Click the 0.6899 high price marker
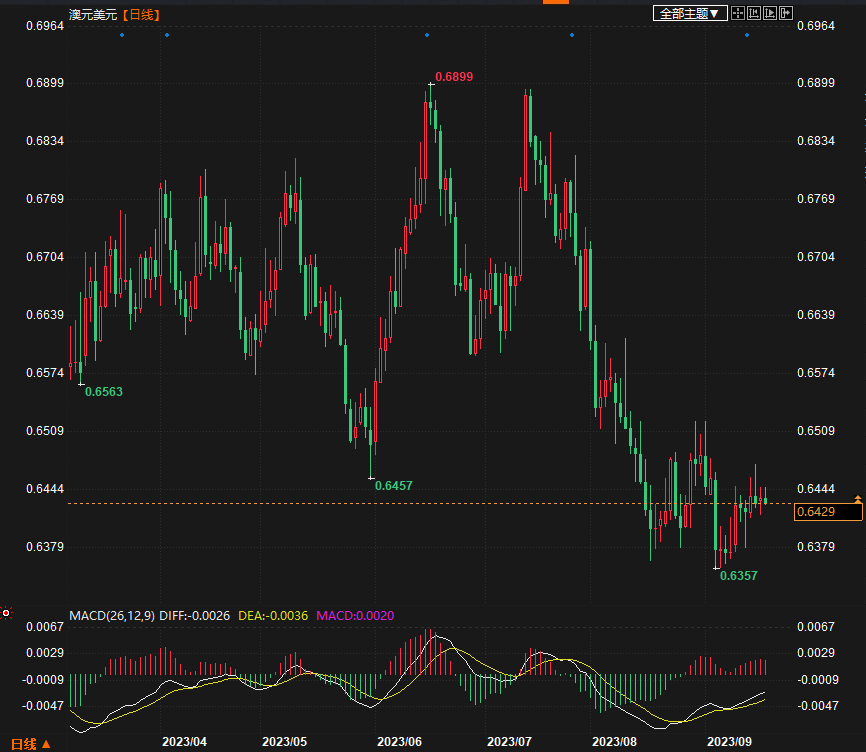The height and width of the screenshot is (752, 866). [x=454, y=77]
